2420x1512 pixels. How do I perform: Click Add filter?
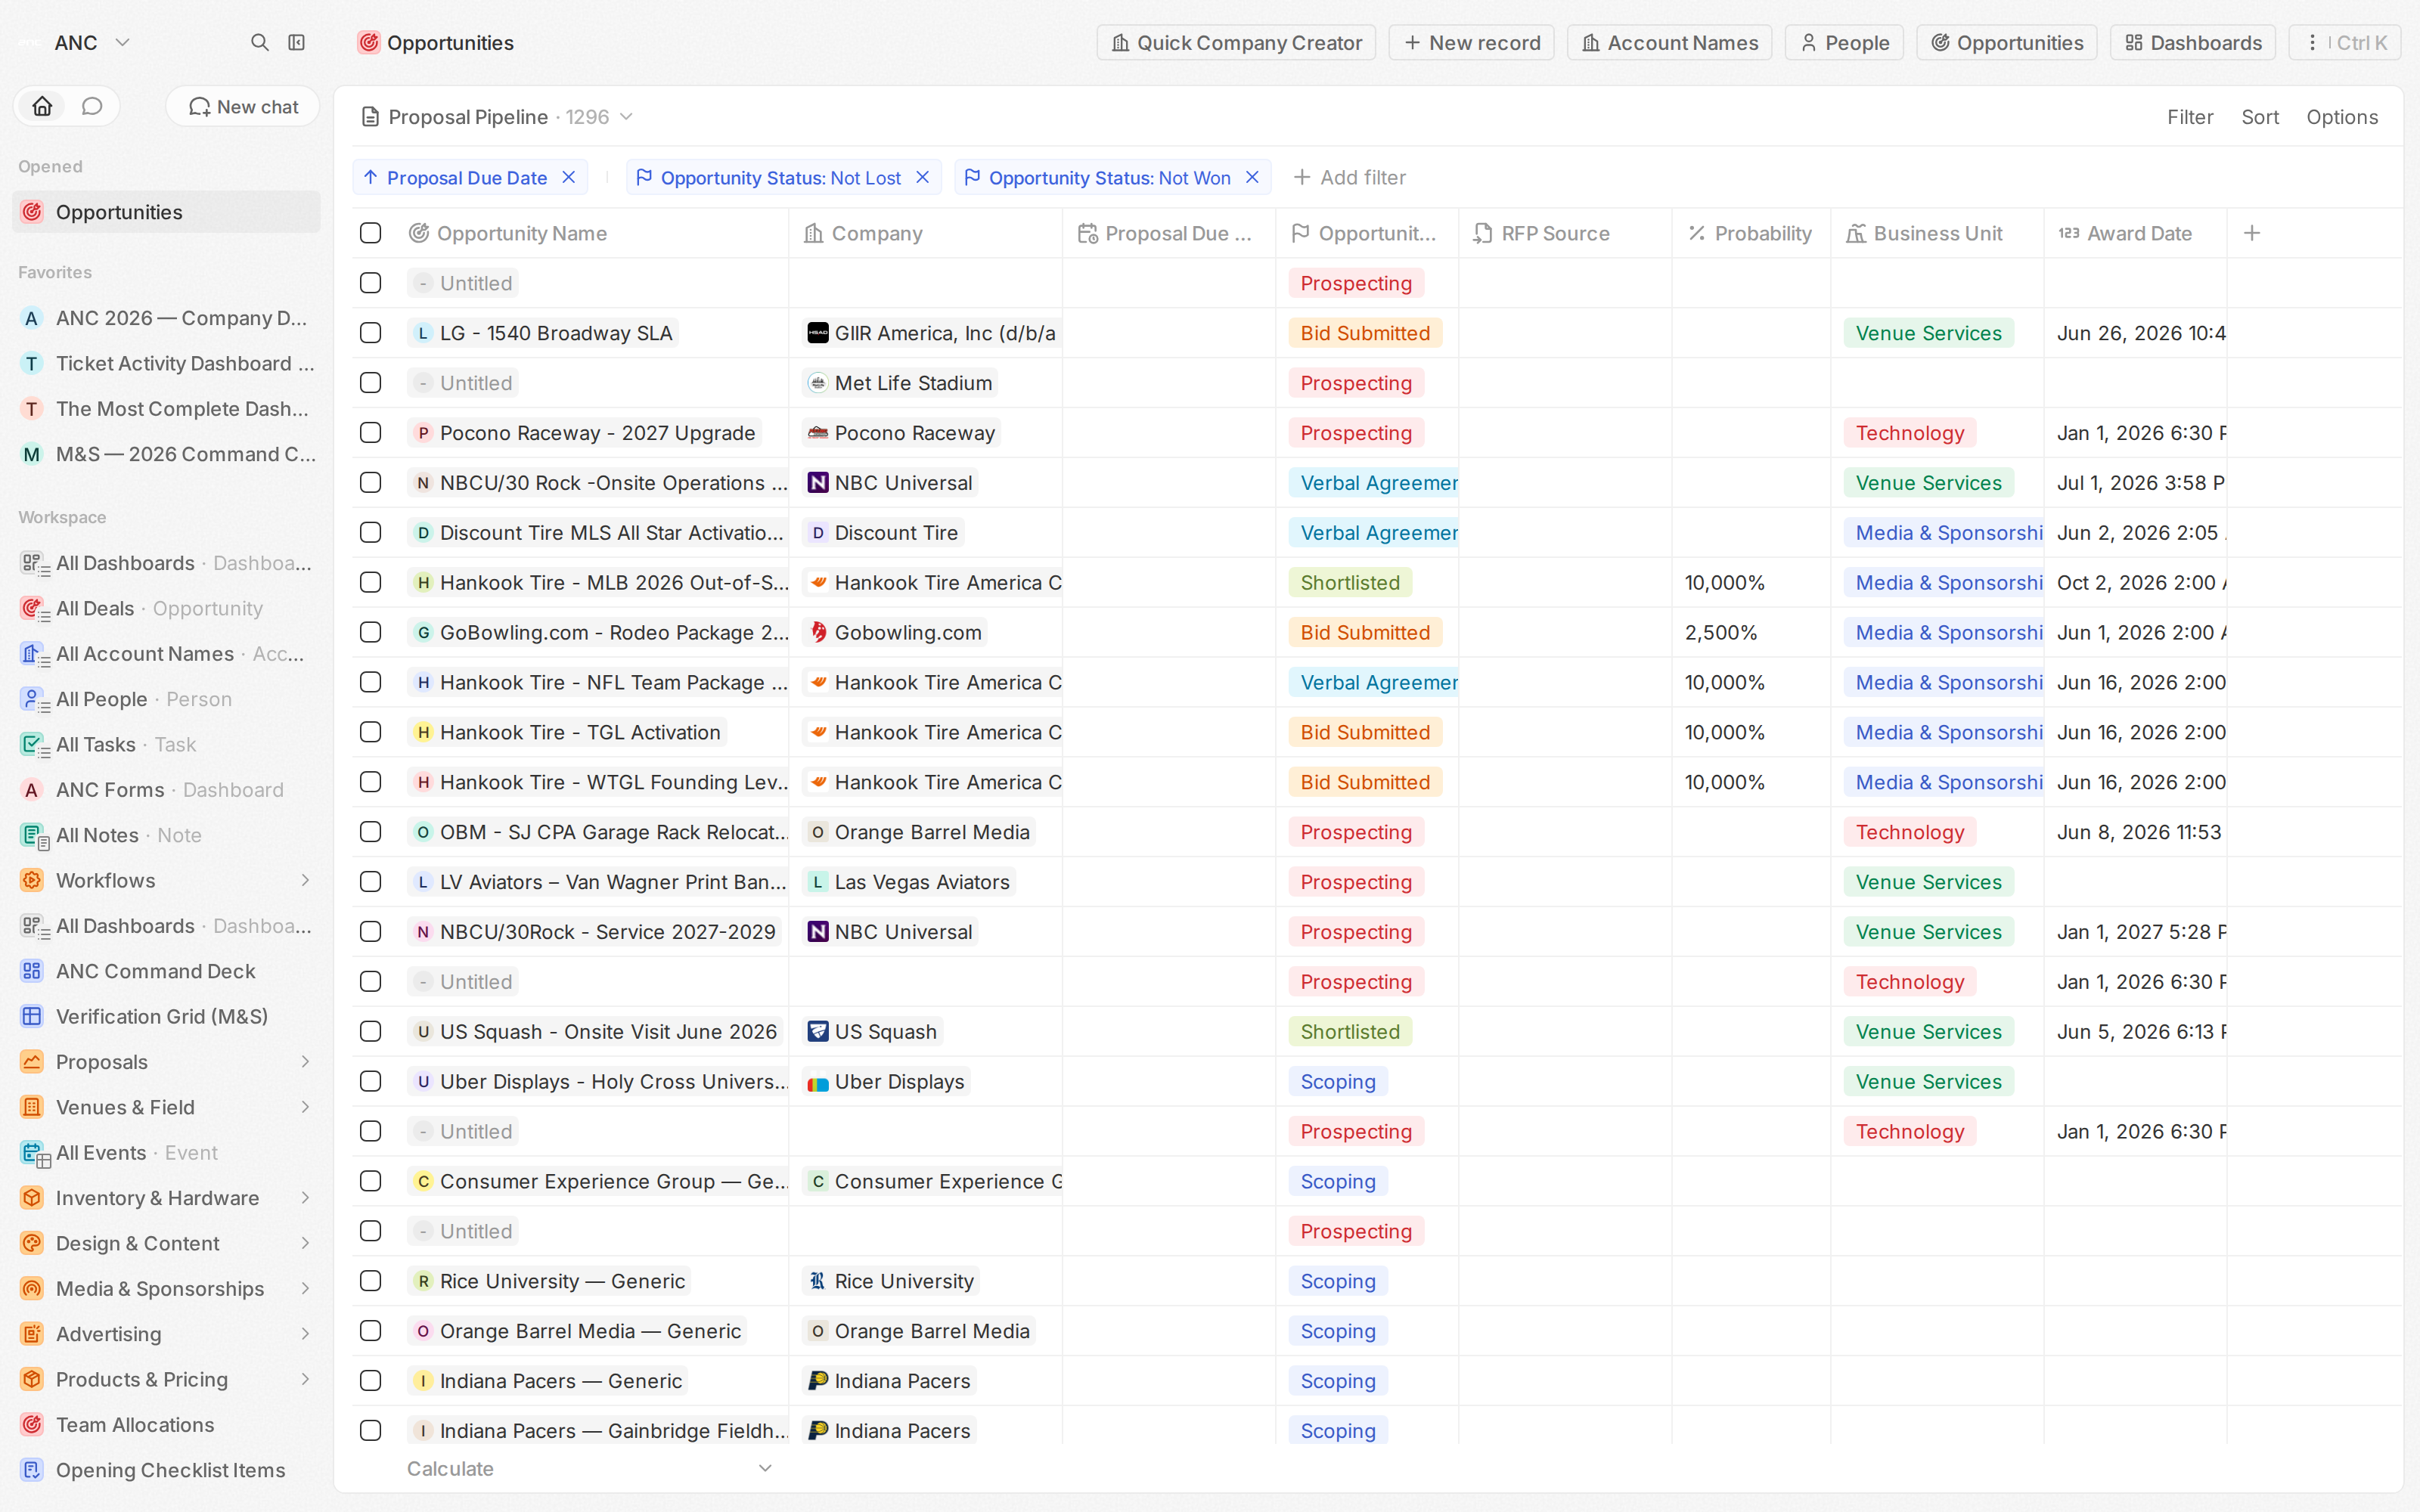click(x=1349, y=177)
